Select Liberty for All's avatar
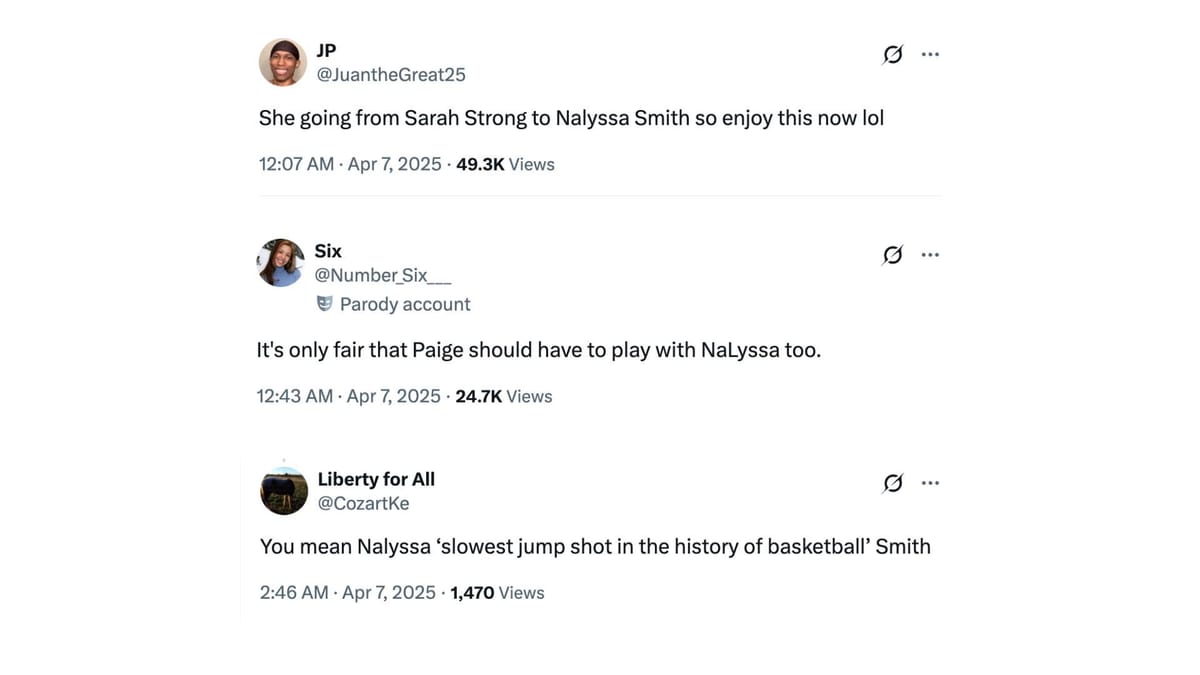 point(283,490)
